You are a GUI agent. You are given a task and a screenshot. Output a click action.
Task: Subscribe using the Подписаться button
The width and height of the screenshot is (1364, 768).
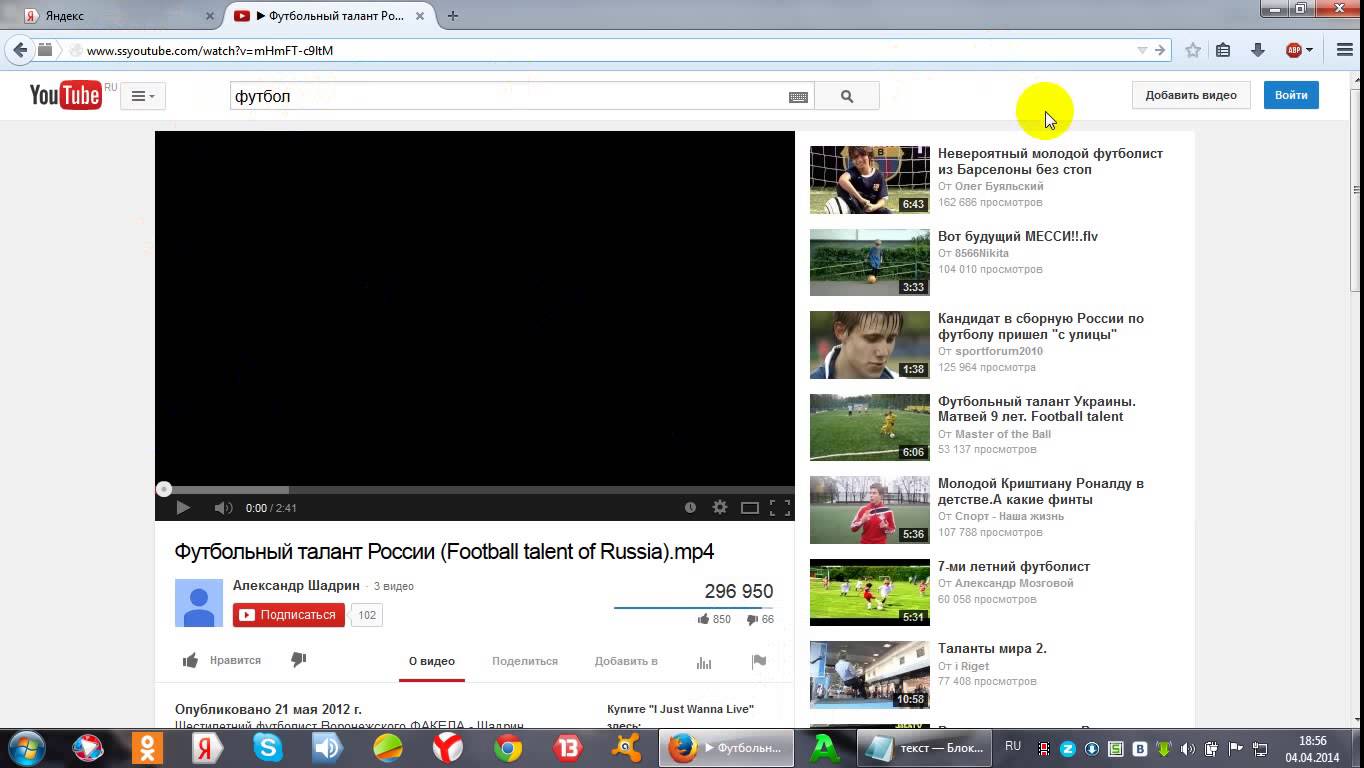289,615
